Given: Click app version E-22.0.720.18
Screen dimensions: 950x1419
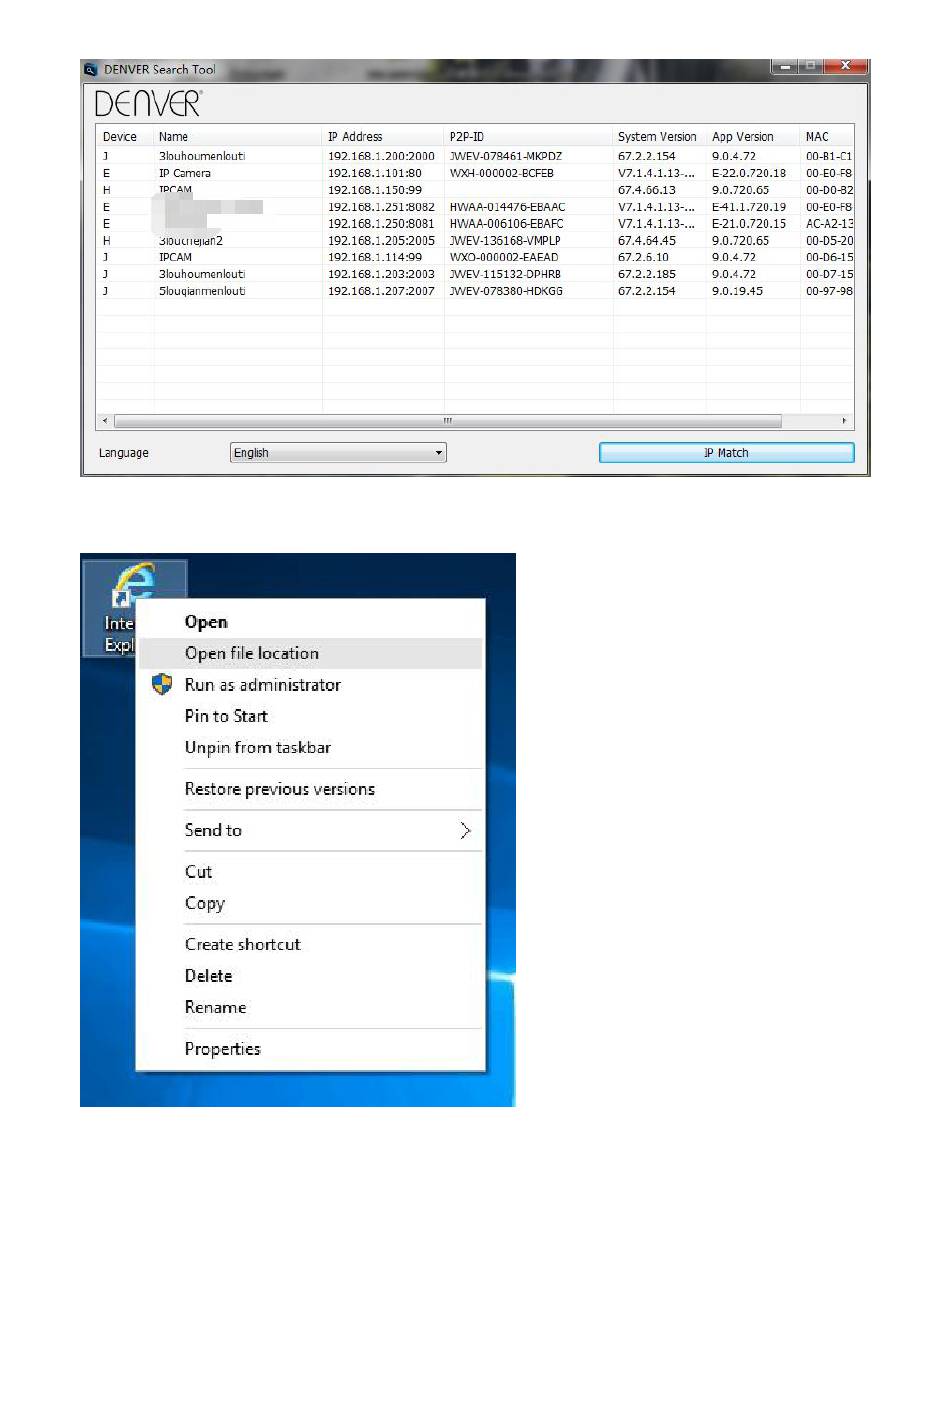Looking at the screenshot, I should coord(749,173).
